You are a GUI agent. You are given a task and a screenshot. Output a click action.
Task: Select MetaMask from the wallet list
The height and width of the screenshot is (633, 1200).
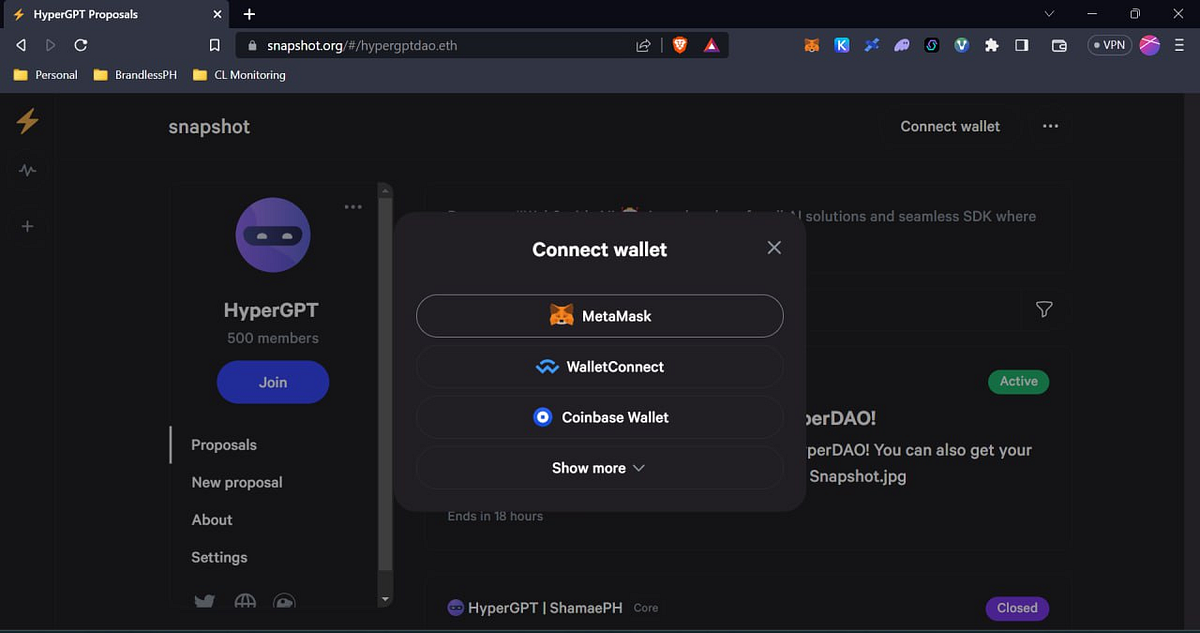tap(599, 315)
